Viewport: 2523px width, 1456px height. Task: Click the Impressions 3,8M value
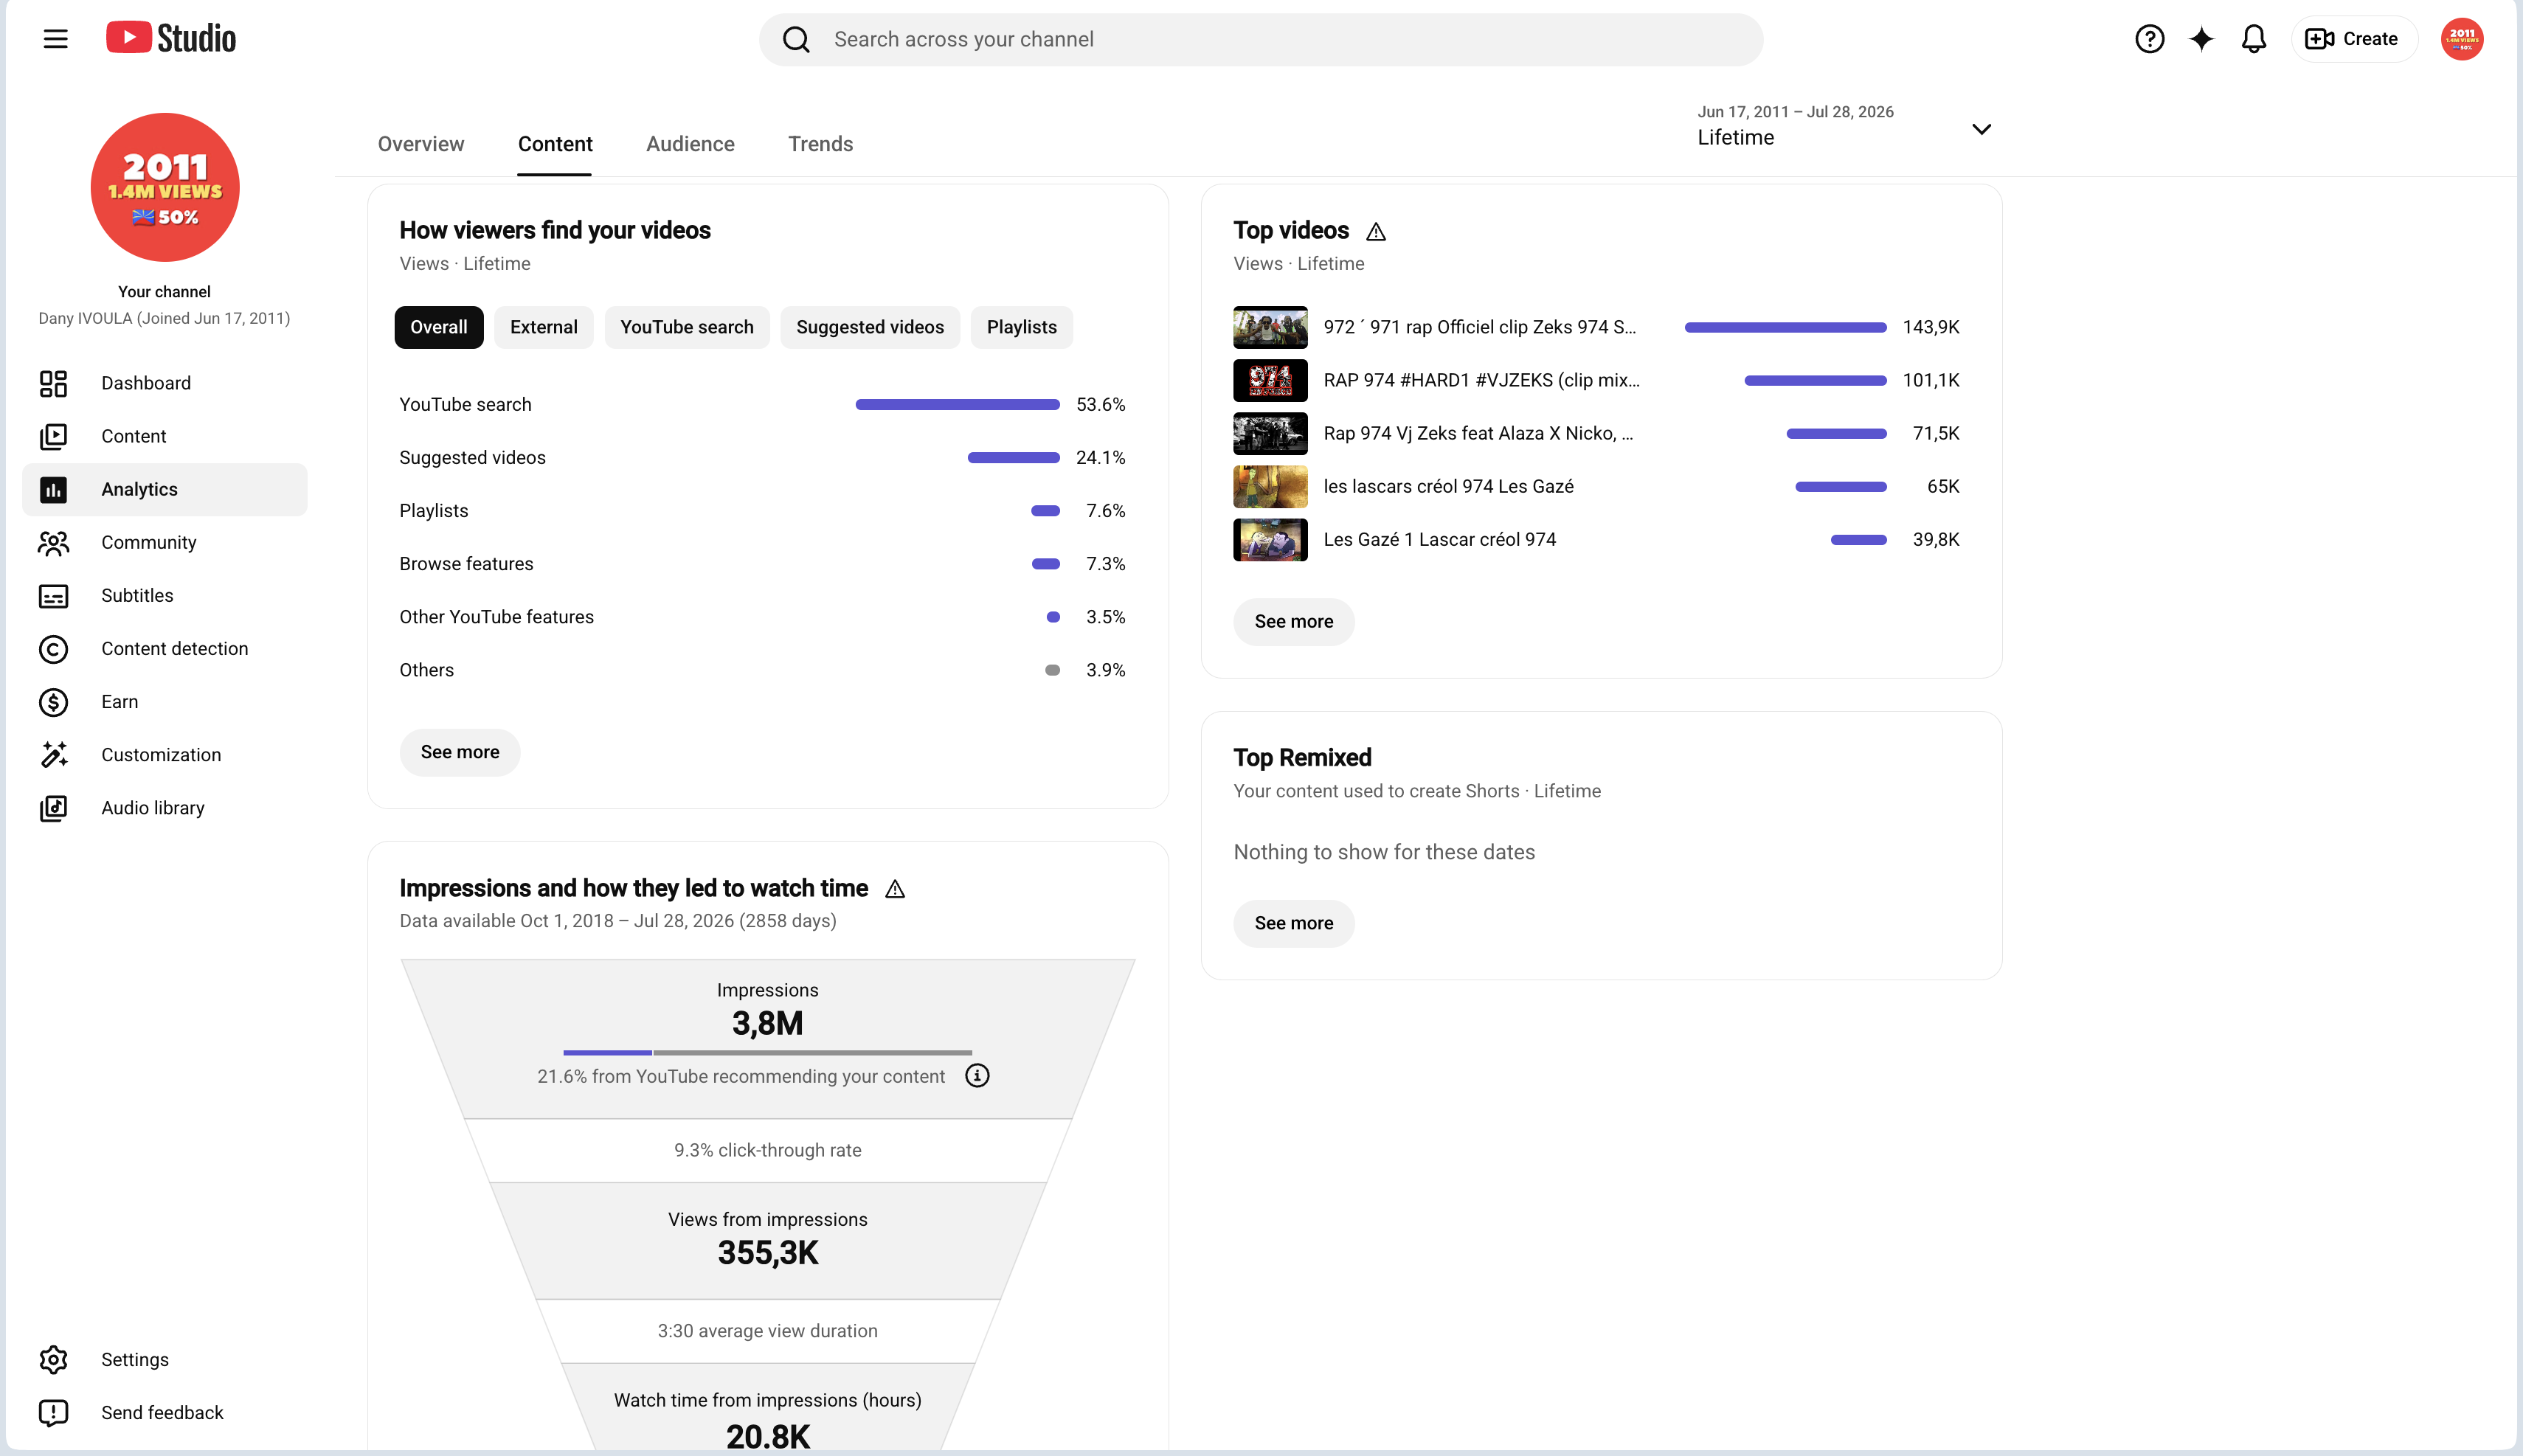click(767, 1023)
